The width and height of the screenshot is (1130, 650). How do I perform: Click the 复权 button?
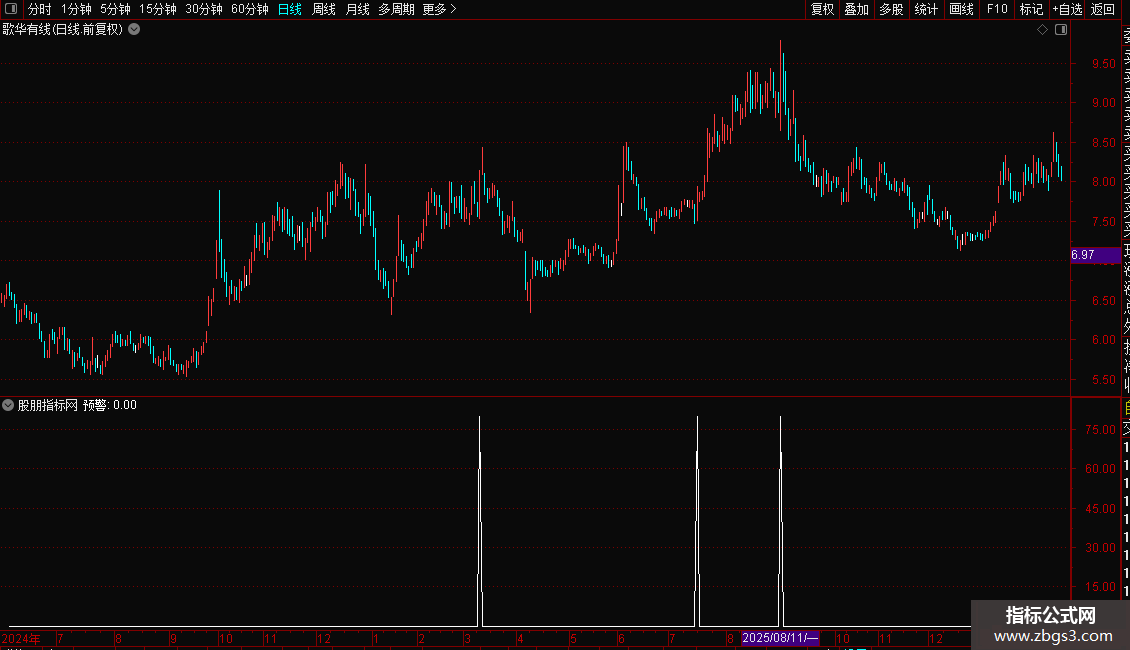822,9
